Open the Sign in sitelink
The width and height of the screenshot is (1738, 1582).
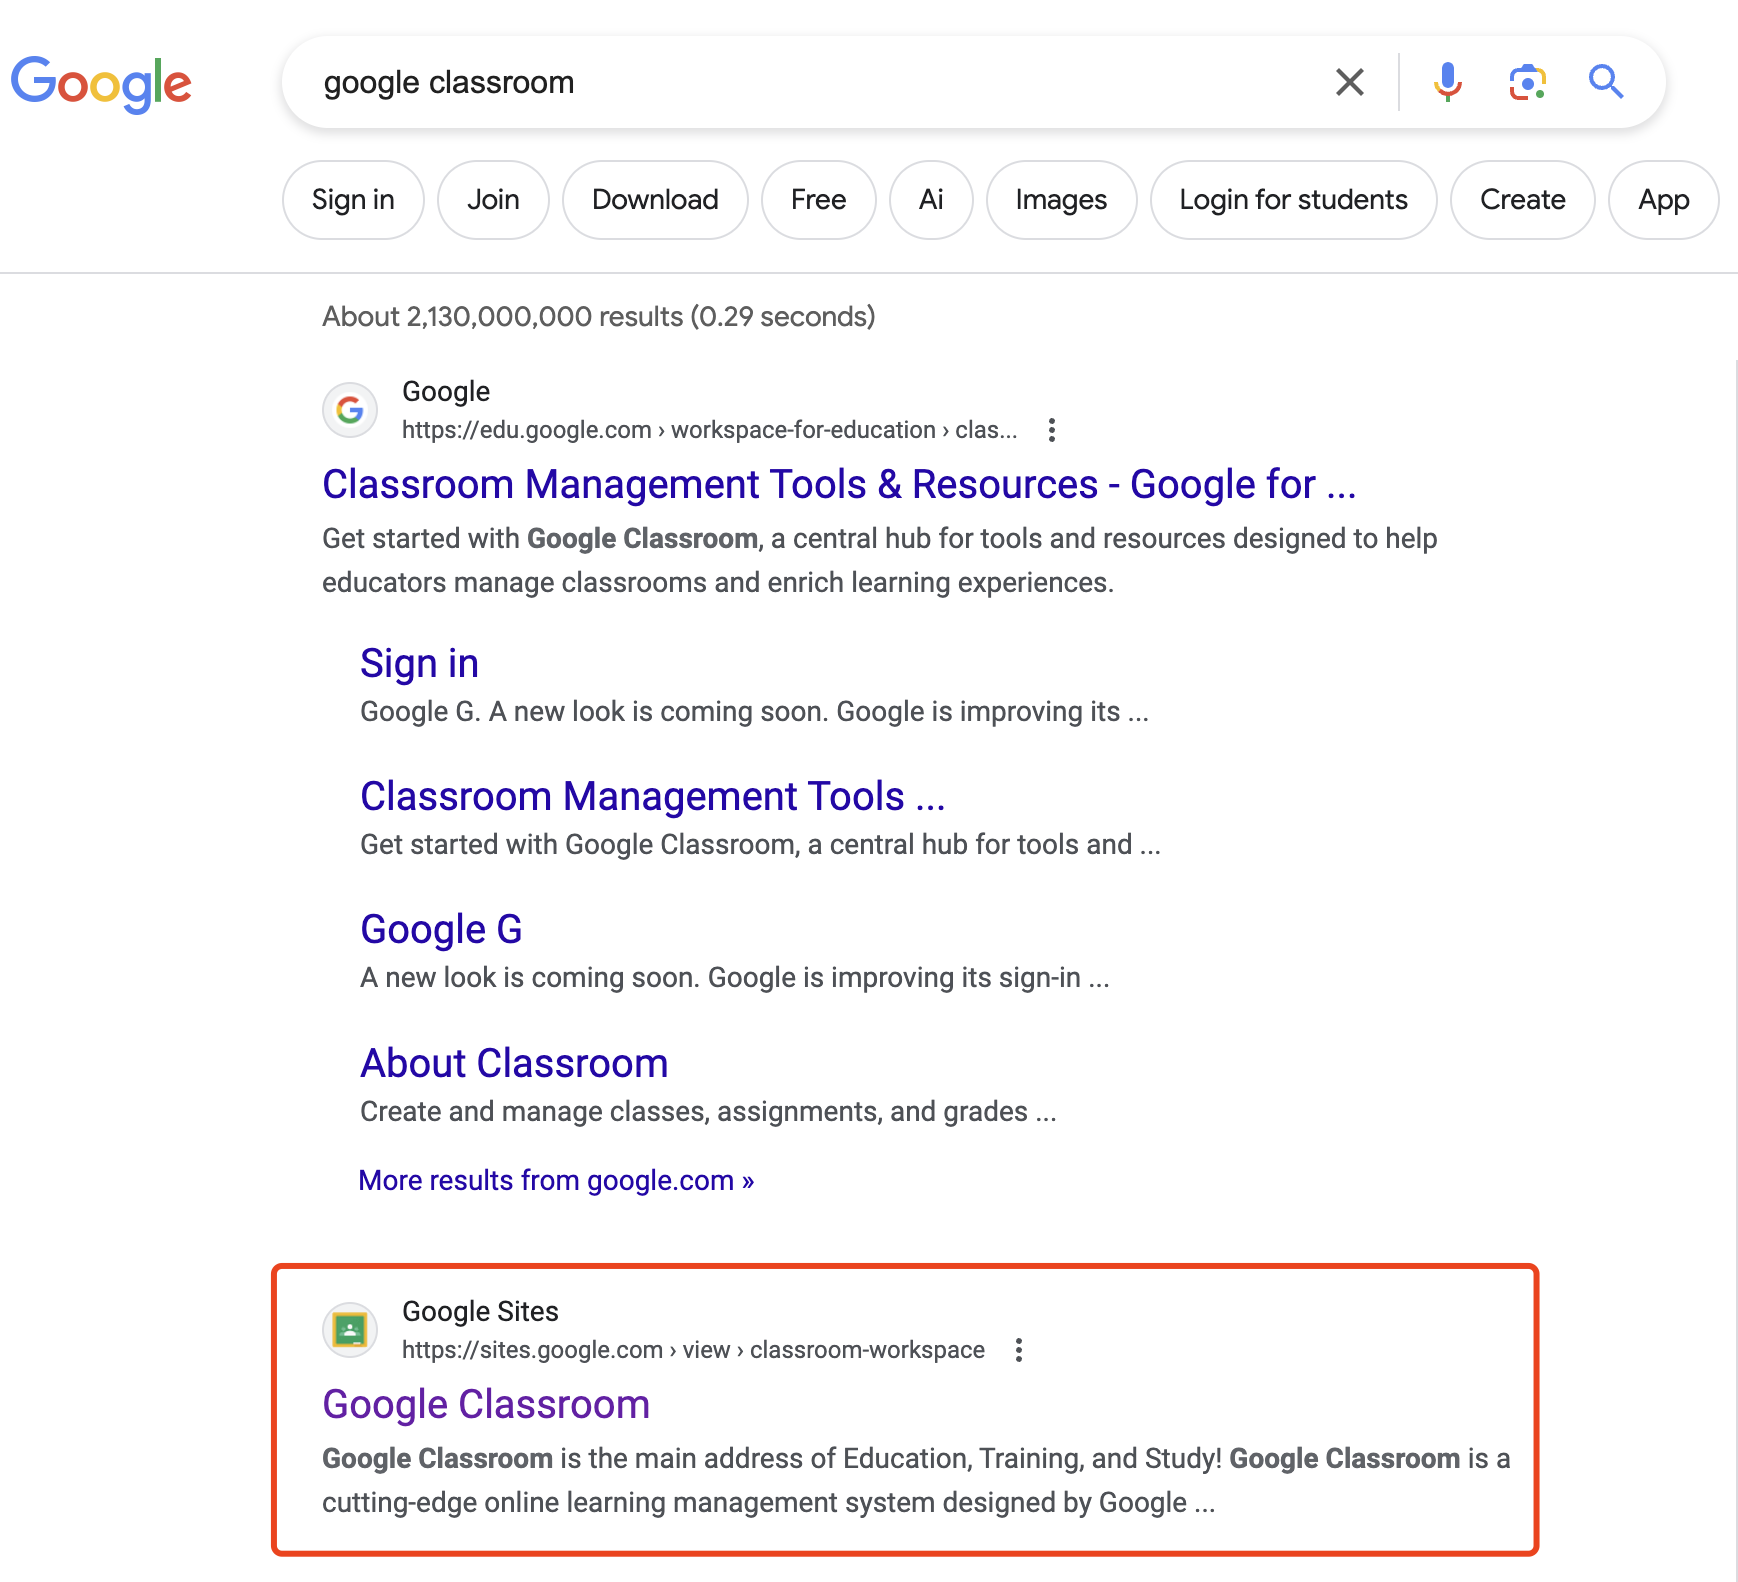click(x=419, y=664)
